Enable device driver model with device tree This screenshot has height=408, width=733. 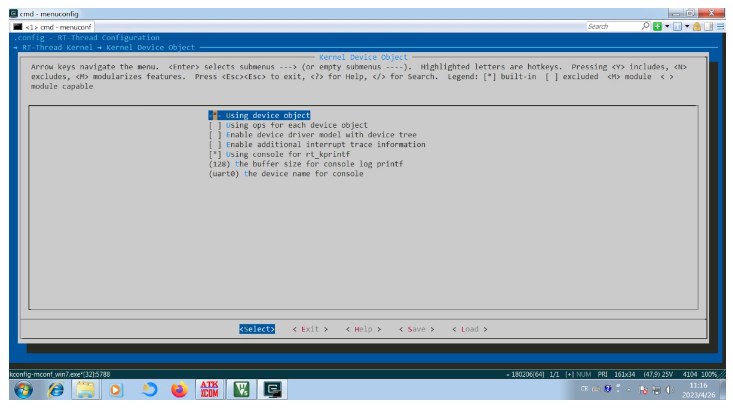coord(312,135)
